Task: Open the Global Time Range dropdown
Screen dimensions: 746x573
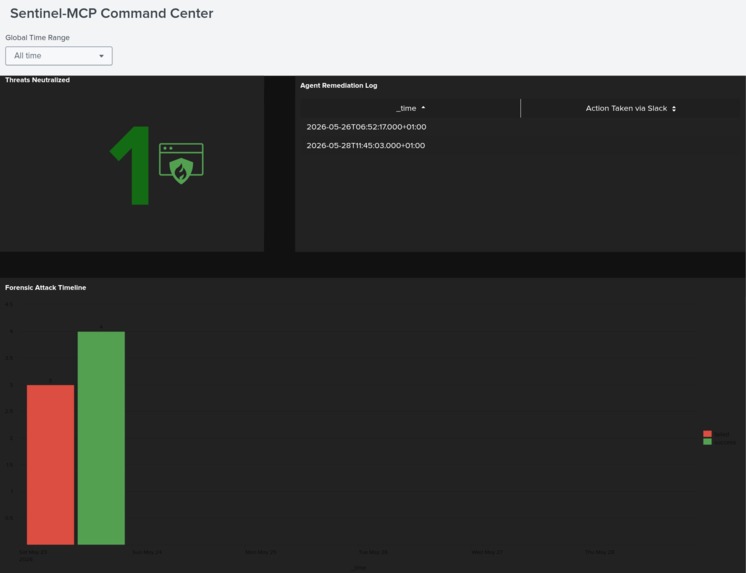Action: pos(59,56)
